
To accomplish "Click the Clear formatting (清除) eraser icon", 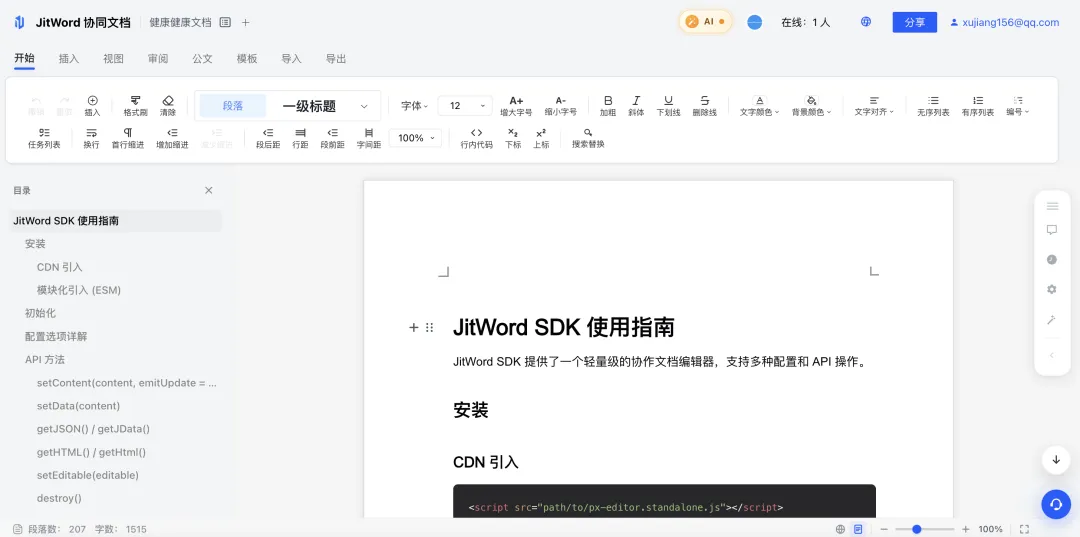I will (168, 105).
